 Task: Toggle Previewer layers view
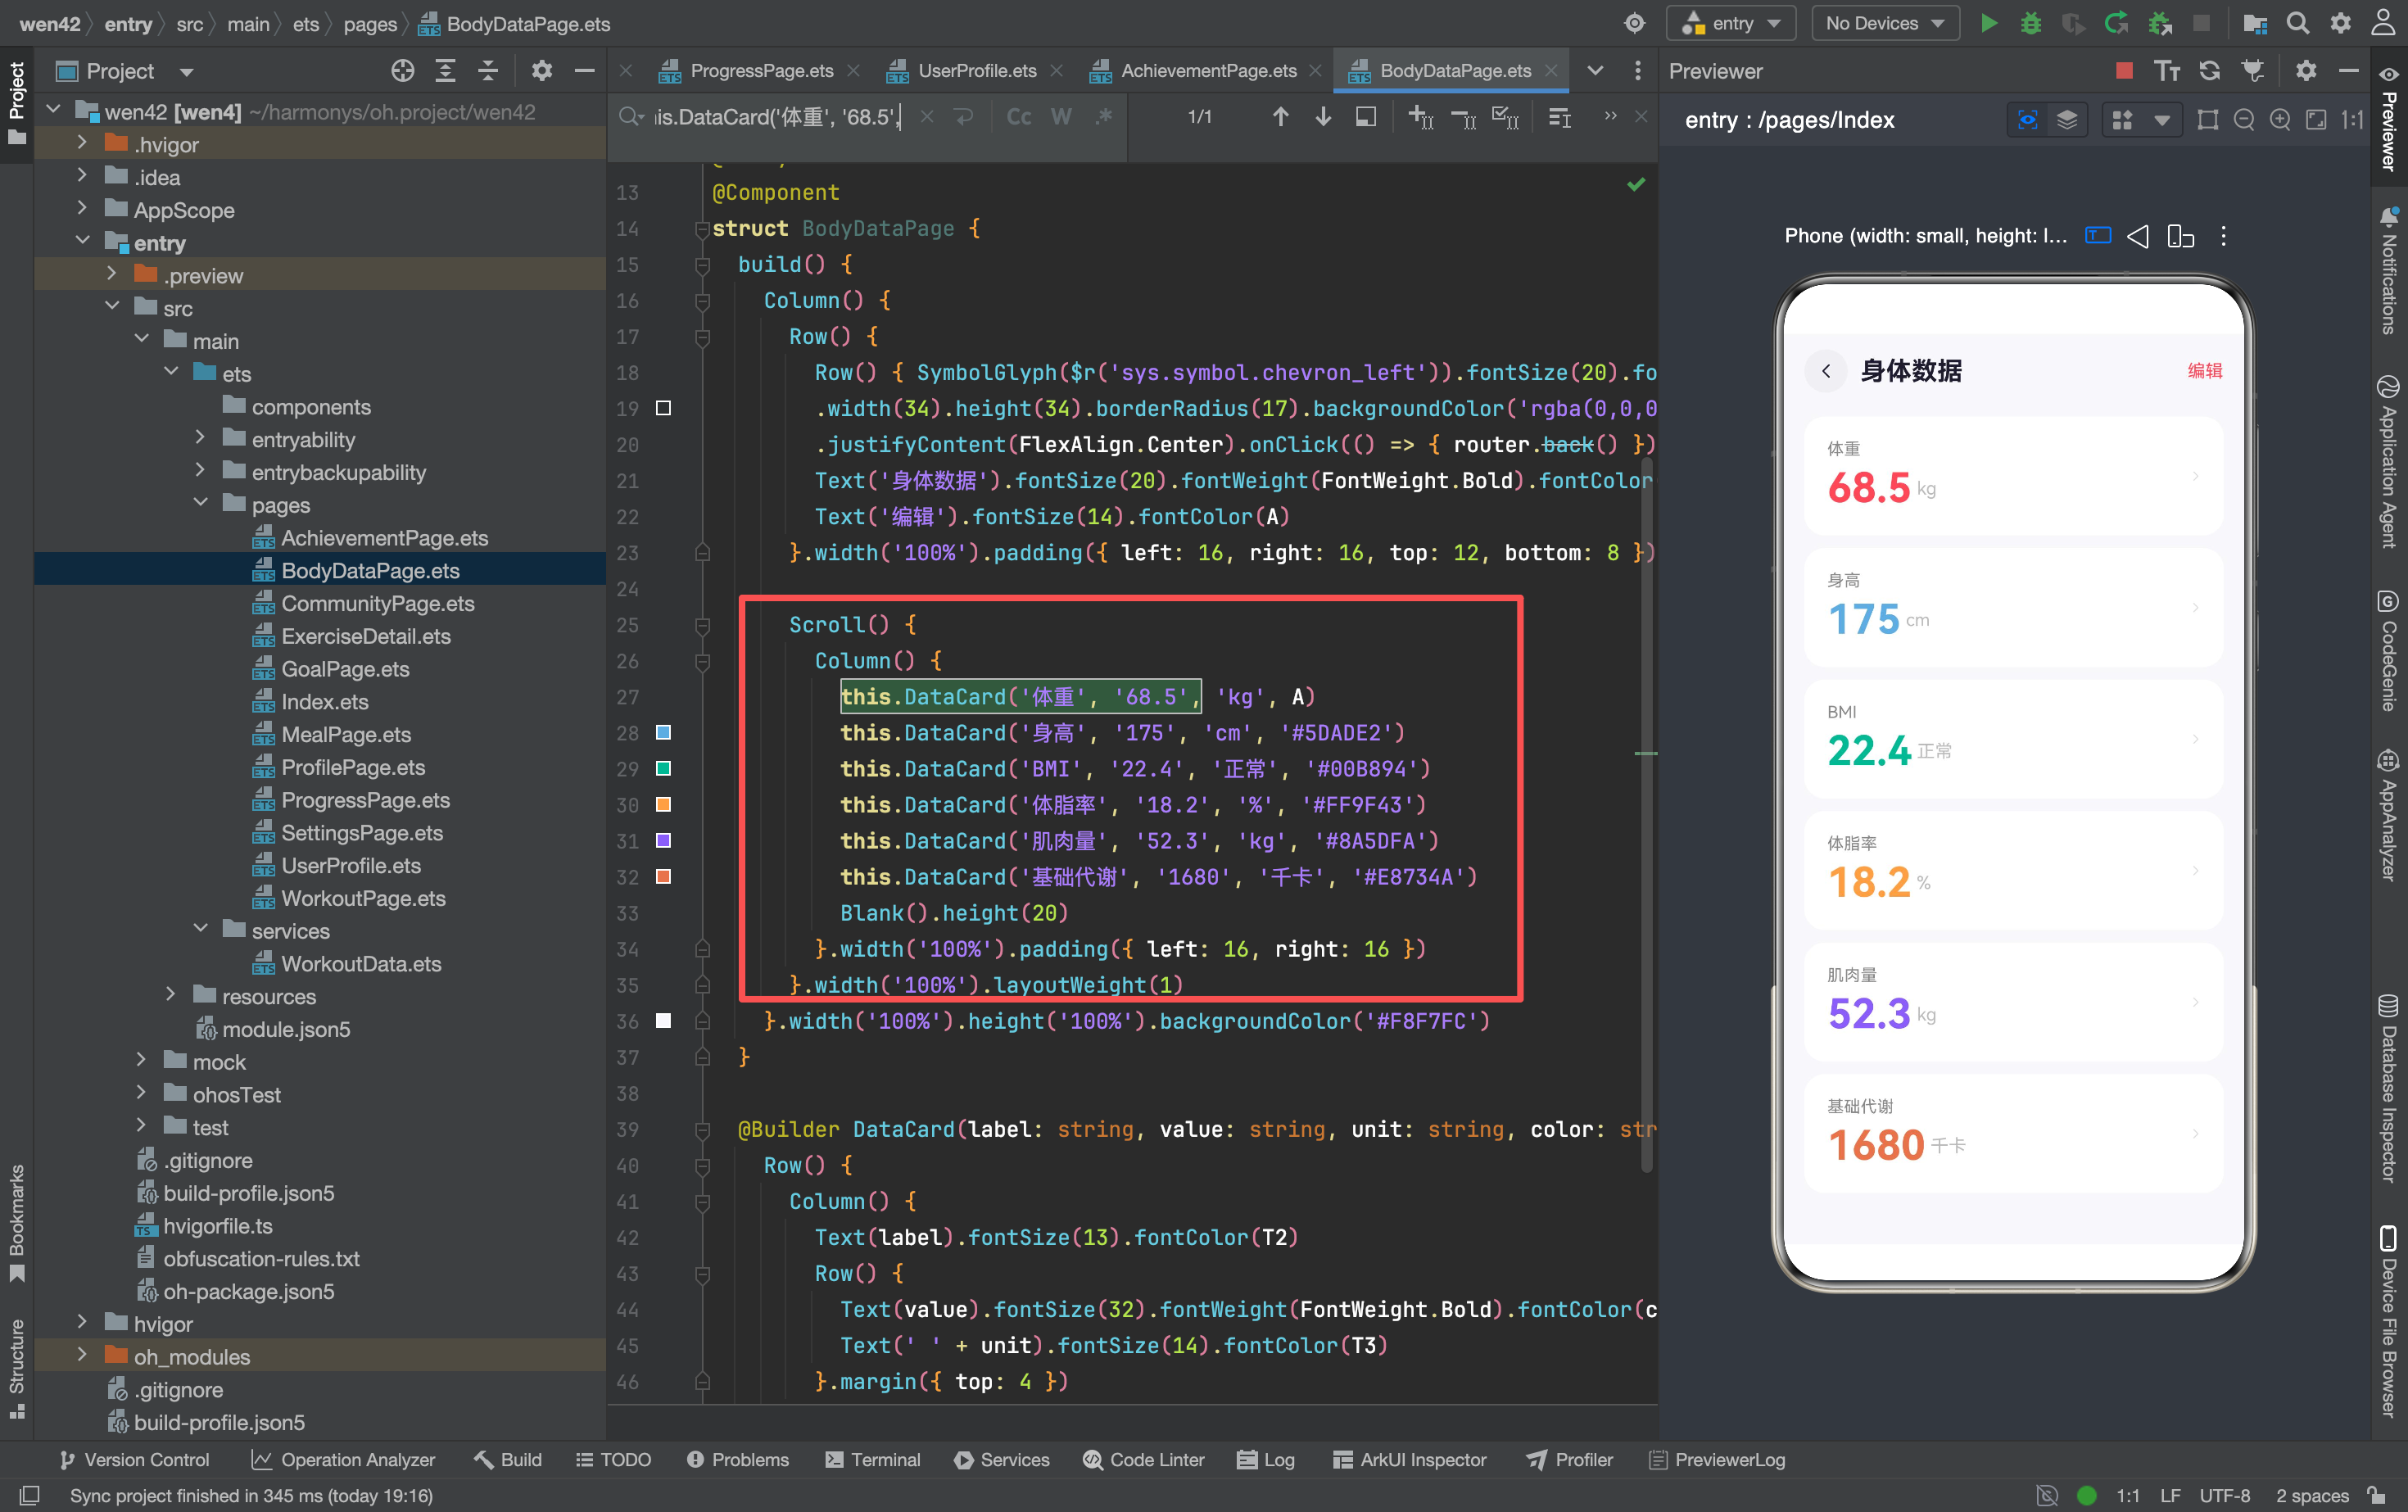2067,120
